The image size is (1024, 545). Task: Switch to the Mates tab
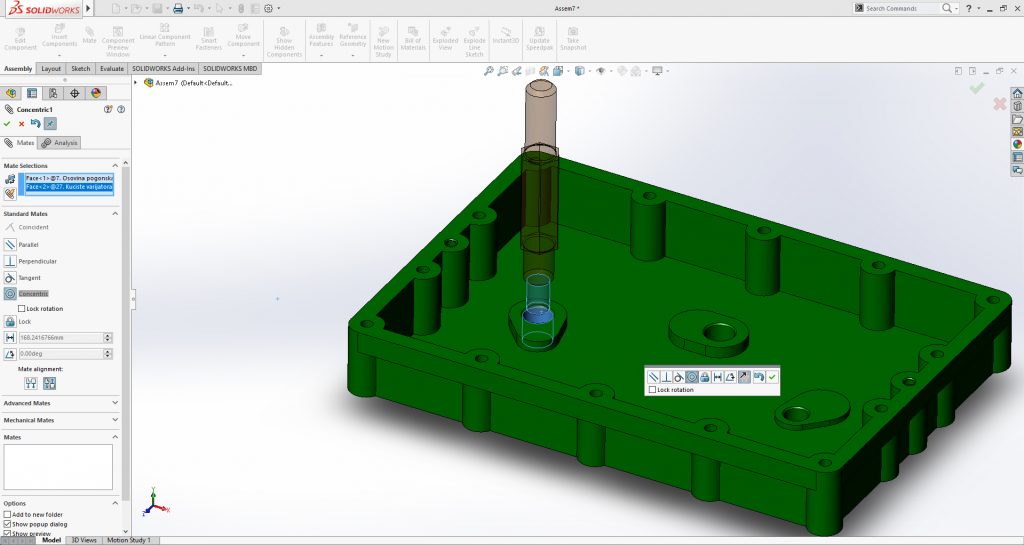click(x=19, y=143)
